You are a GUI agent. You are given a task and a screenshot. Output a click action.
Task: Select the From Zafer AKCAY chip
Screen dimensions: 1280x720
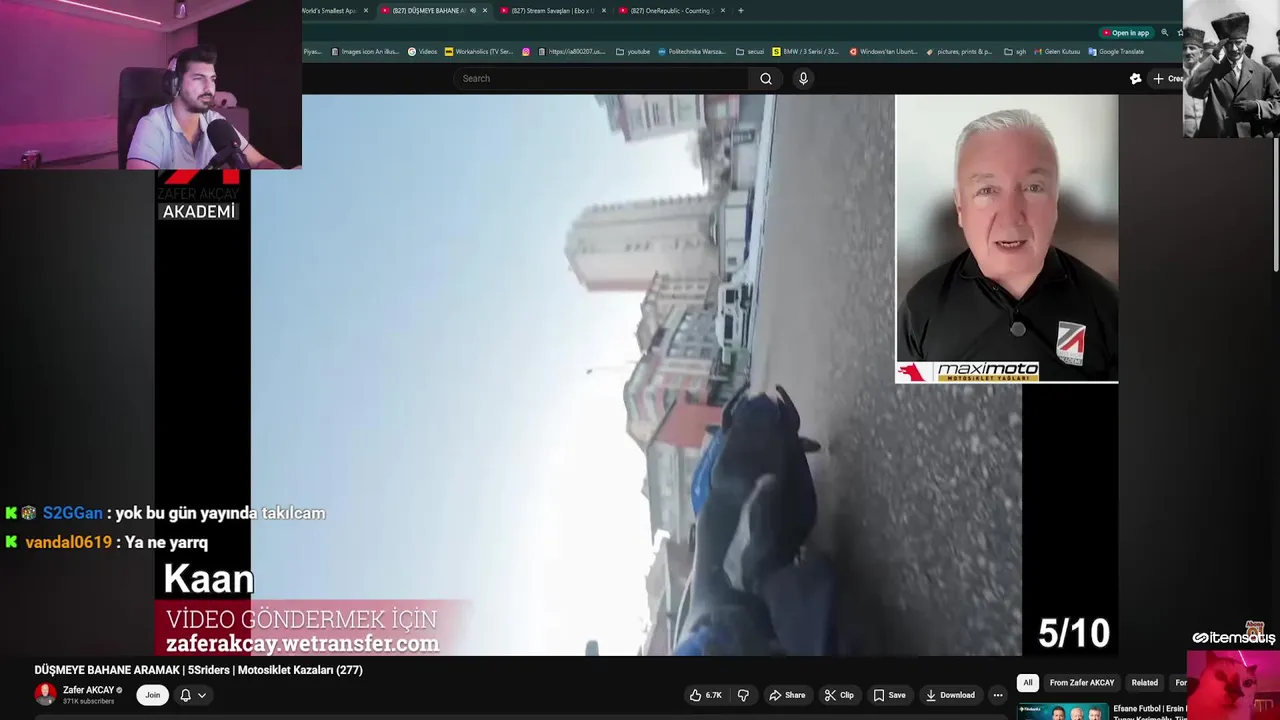(x=1082, y=683)
